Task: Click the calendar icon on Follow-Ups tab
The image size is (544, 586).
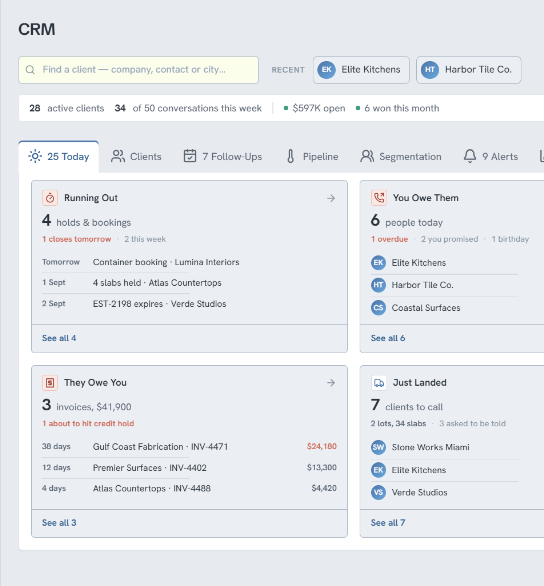Action: pyautogui.click(x=190, y=156)
